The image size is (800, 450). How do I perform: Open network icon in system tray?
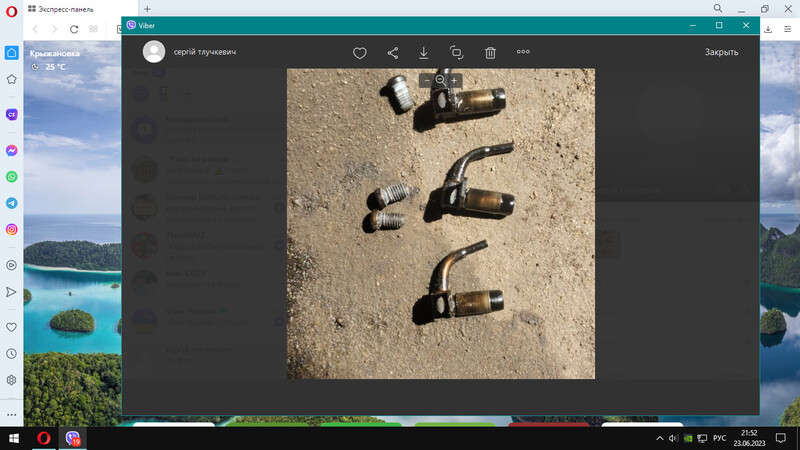(703, 438)
